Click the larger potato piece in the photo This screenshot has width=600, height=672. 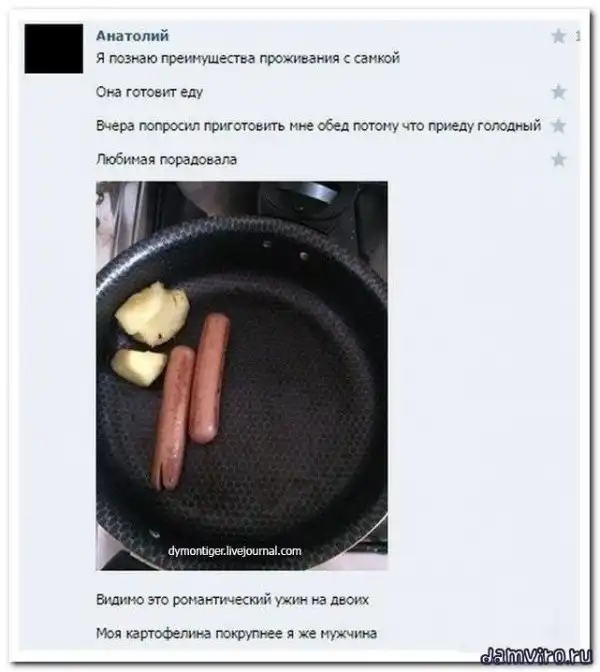[x=153, y=314]
